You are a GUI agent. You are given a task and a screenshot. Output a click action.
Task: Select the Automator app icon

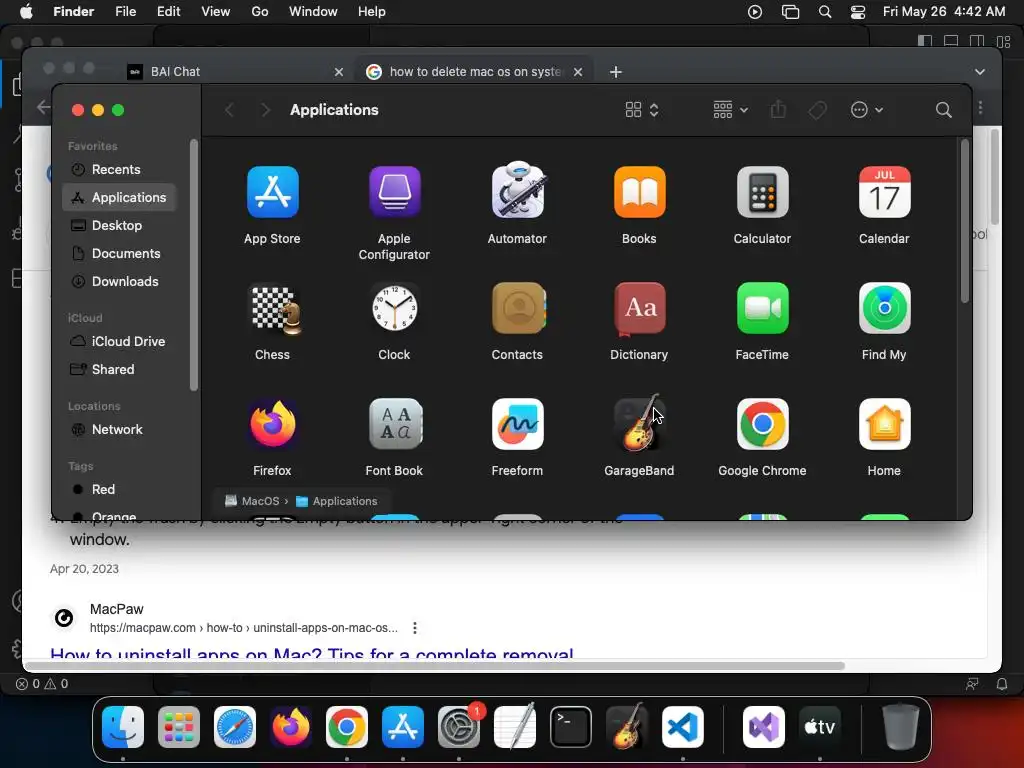point(517,191)
